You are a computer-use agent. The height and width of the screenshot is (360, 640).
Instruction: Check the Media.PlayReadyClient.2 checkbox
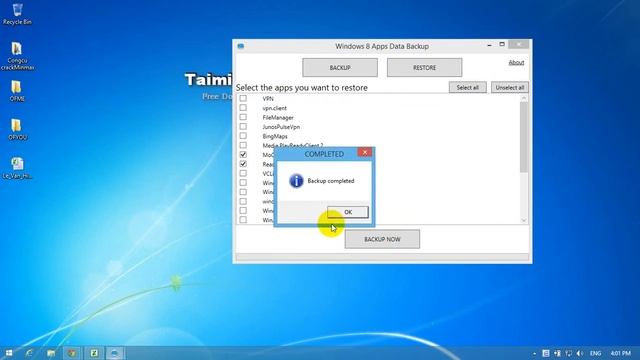pyautogui.click(x=243, y=145)
